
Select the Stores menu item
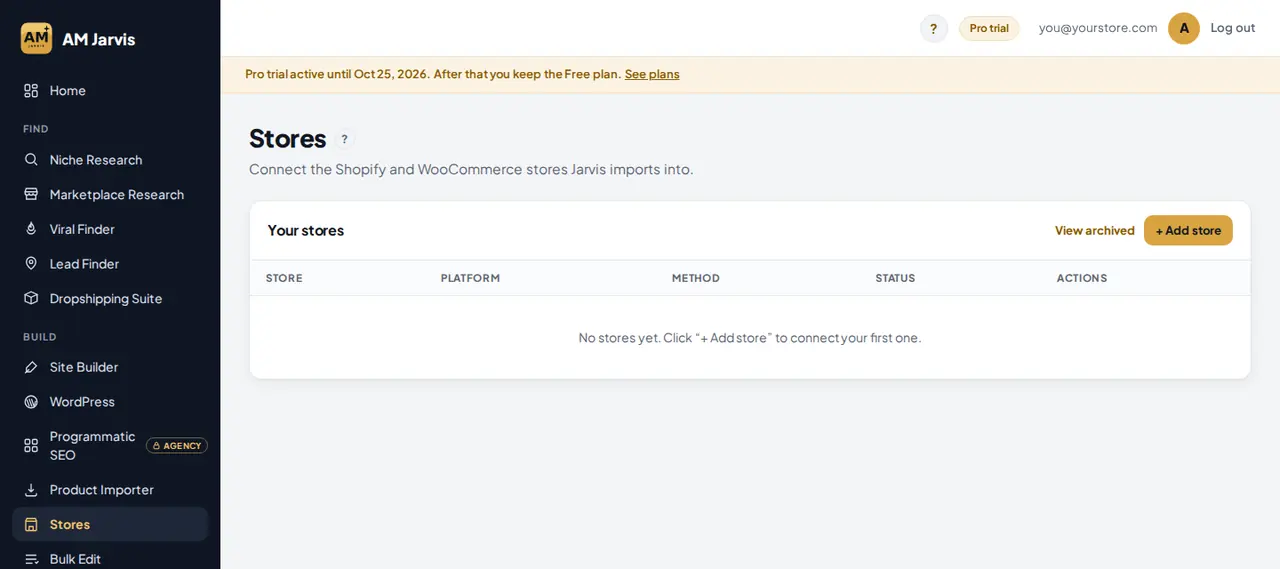click(110, 525)
